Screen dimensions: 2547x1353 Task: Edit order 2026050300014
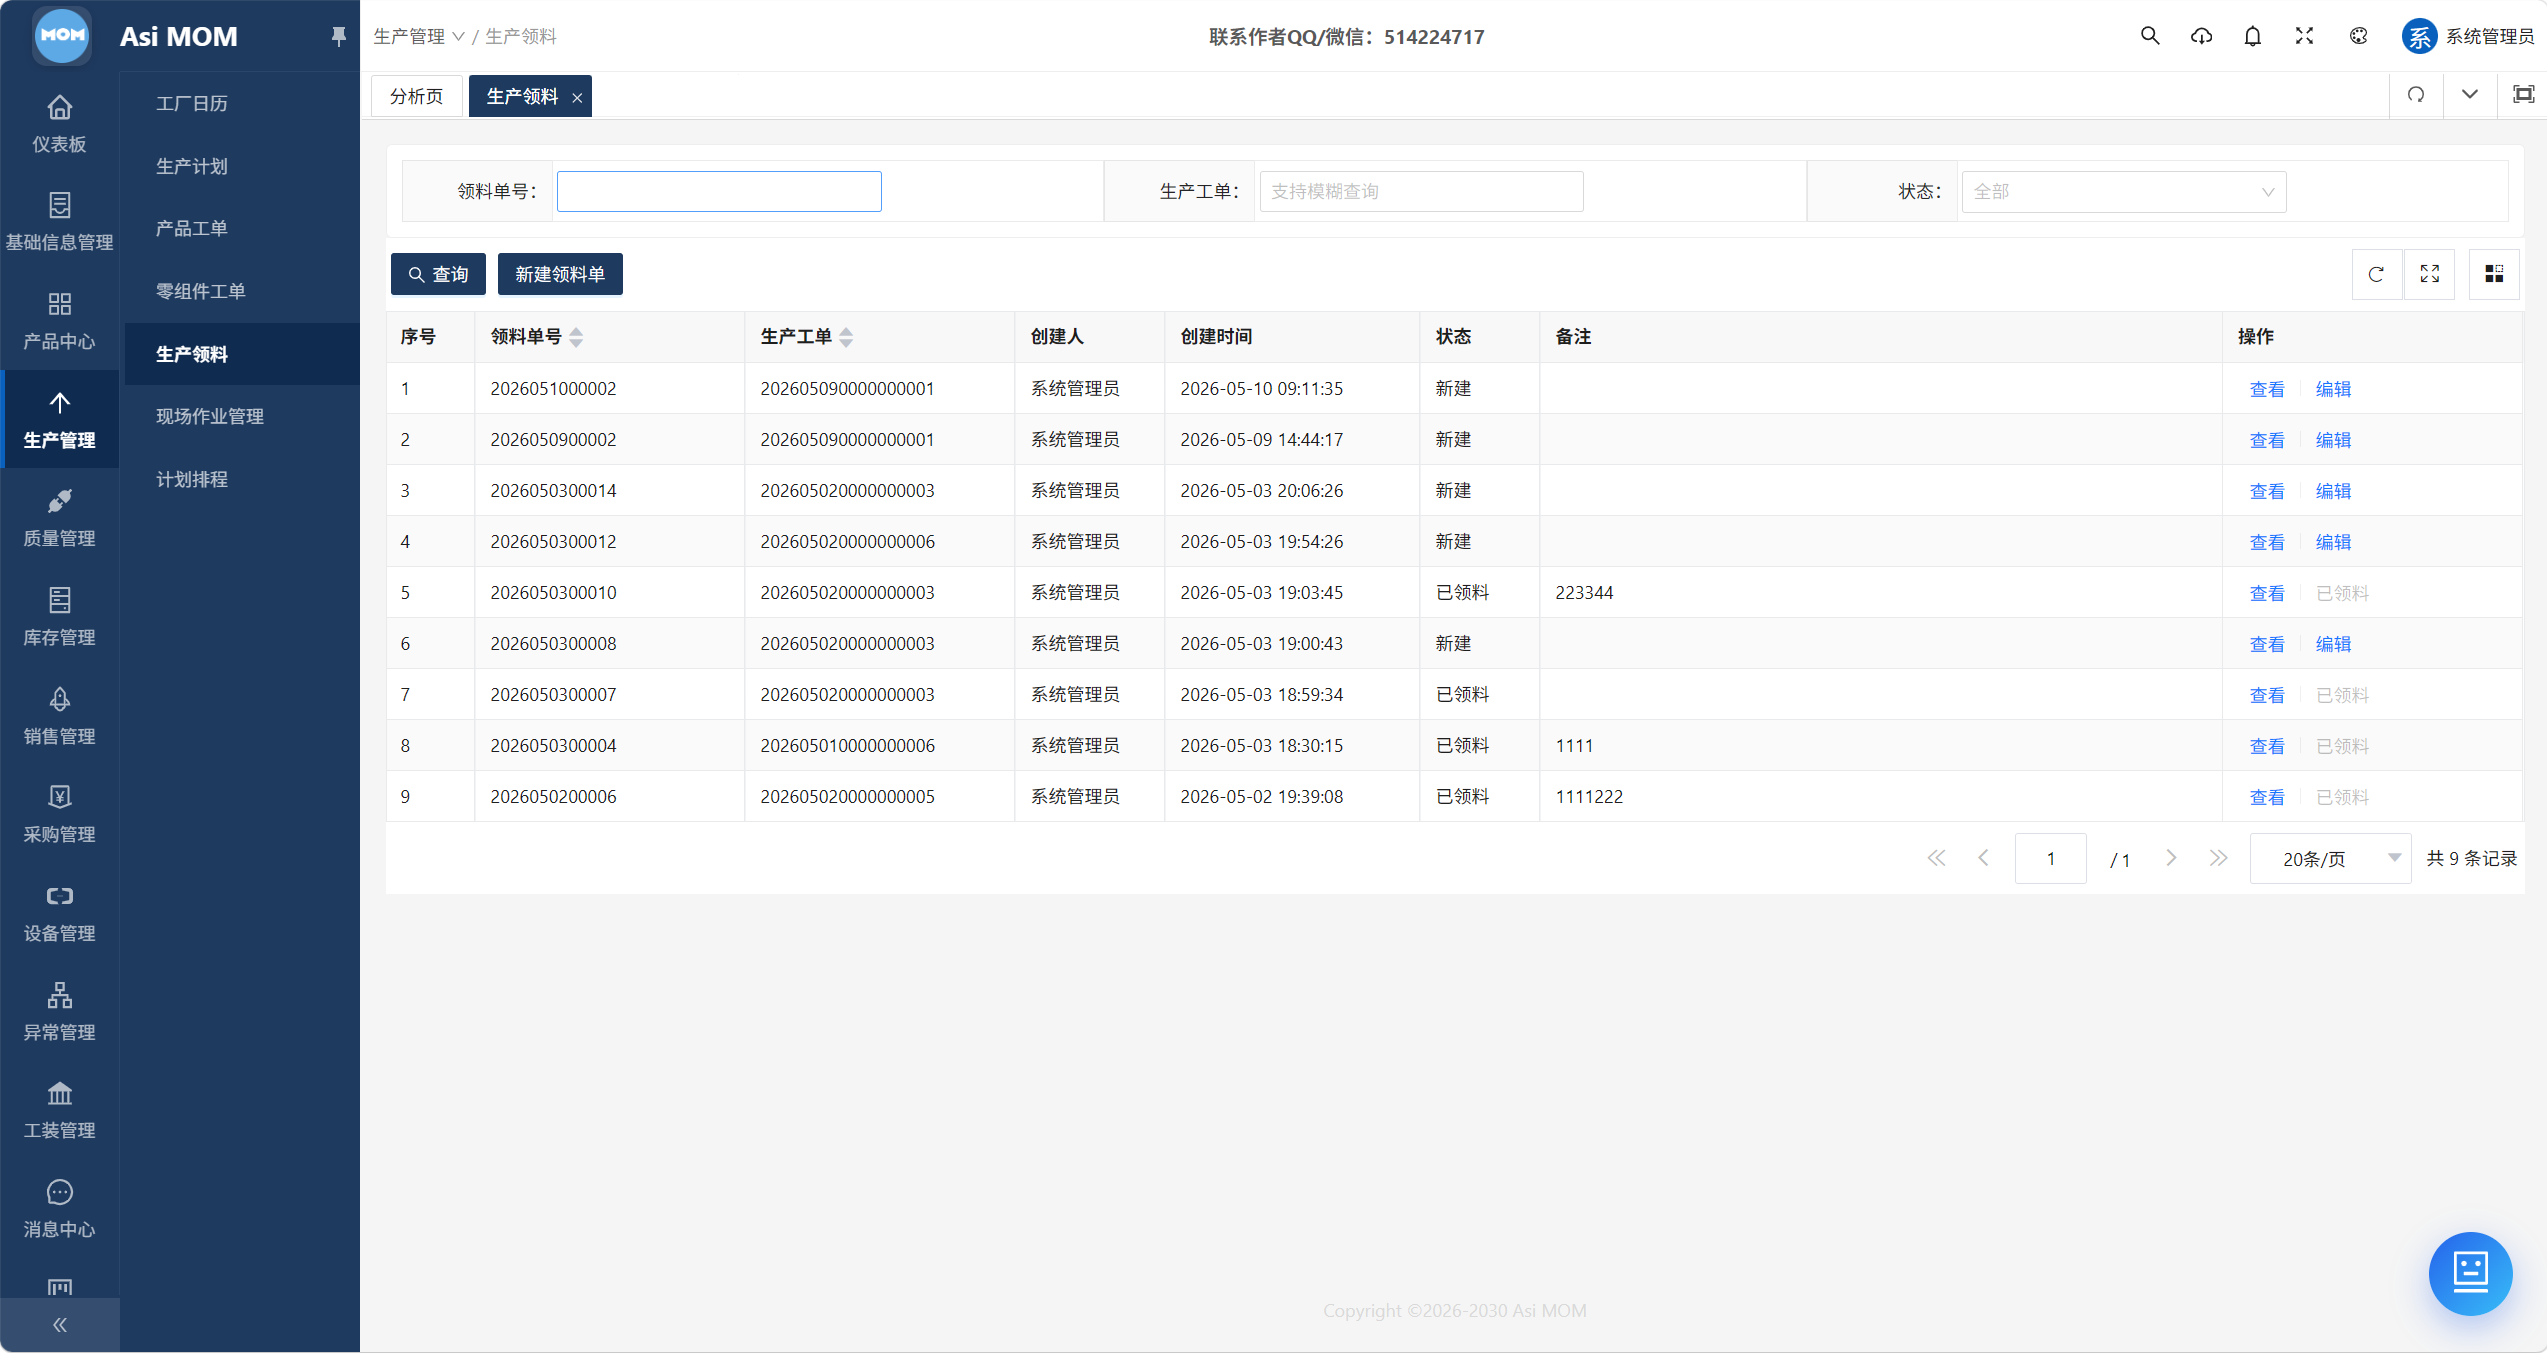[x=2333, y=491]
